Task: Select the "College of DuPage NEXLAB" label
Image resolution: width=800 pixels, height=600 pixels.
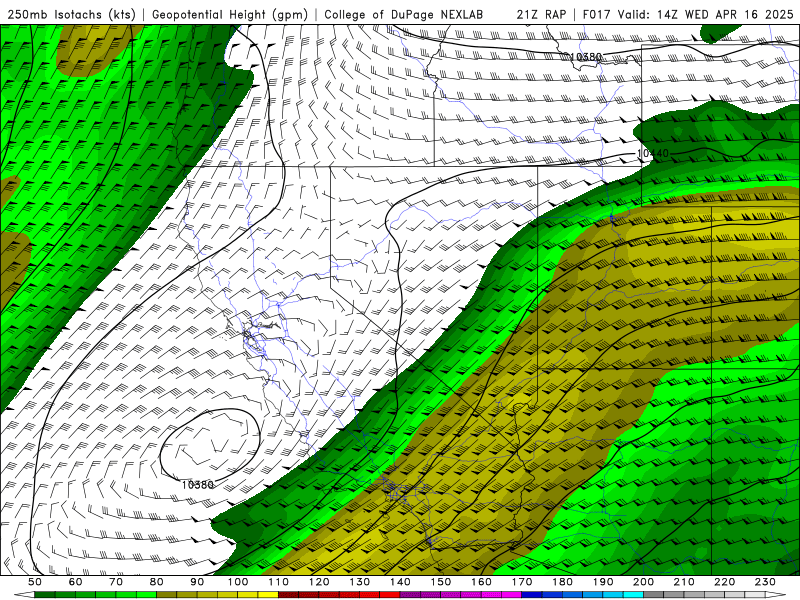Action: 404,14
